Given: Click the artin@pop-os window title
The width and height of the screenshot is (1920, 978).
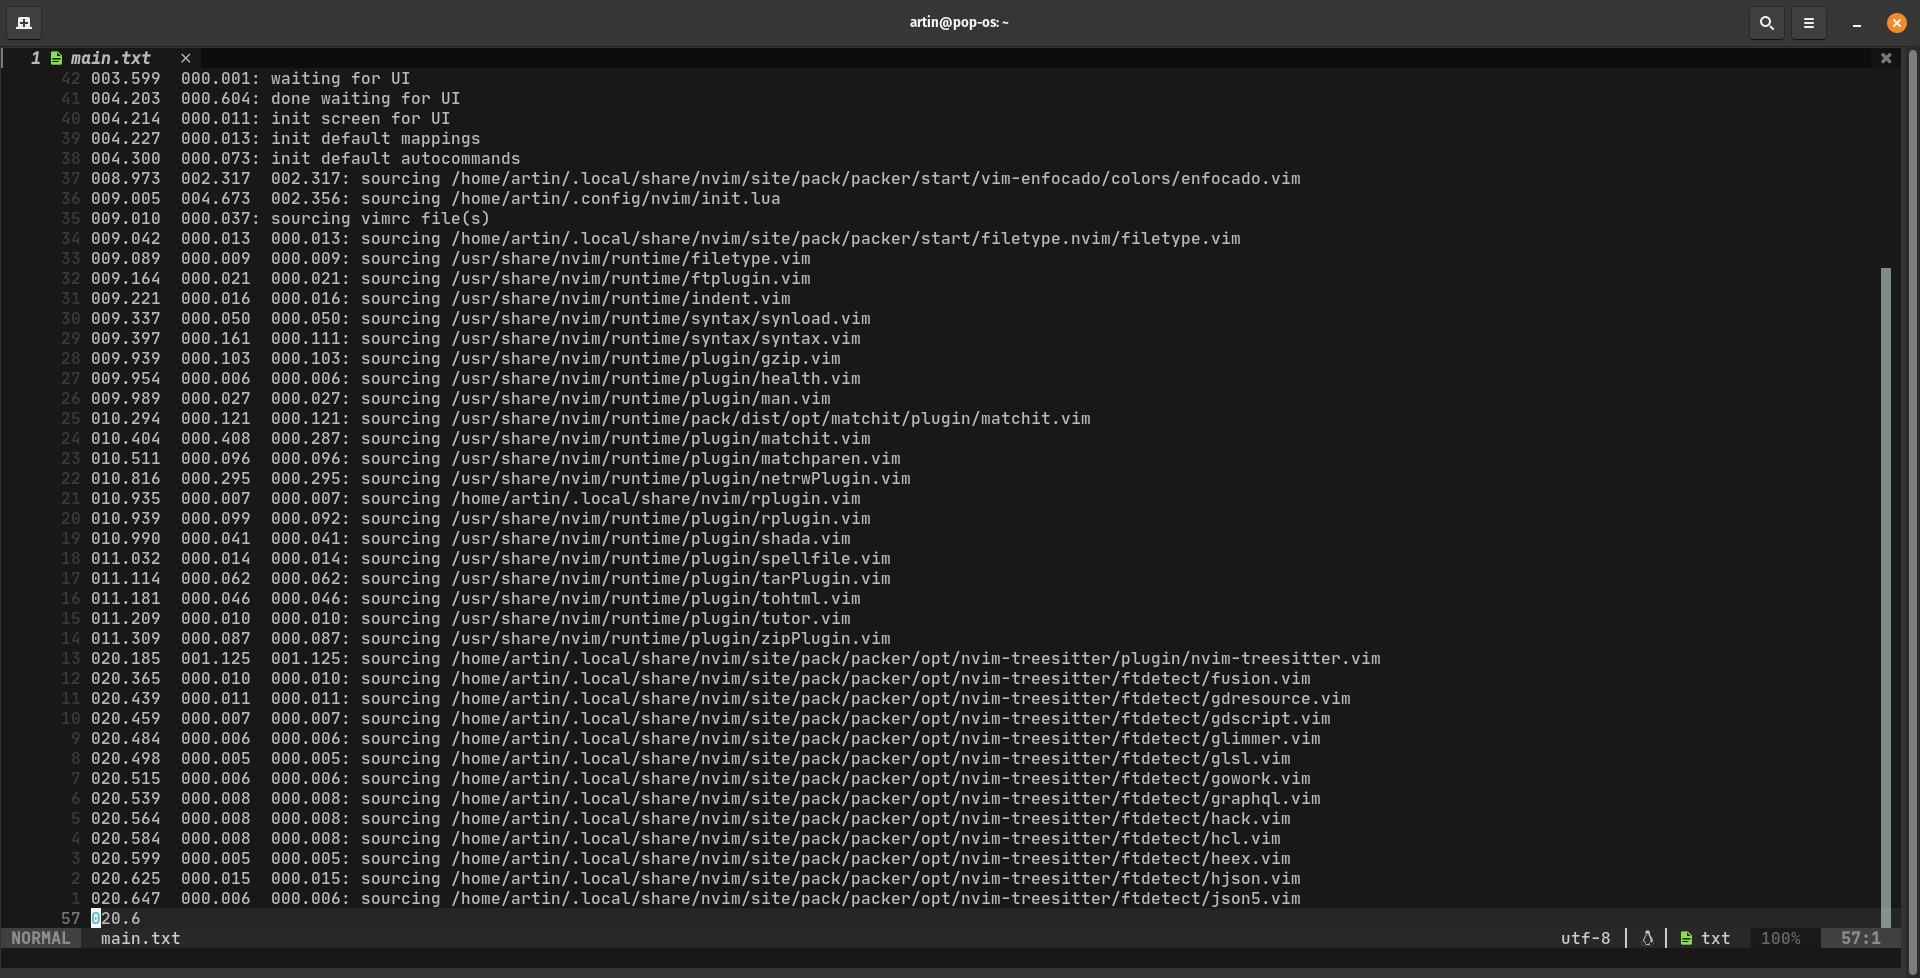Looking at the screenshot, I should [959, 22].
